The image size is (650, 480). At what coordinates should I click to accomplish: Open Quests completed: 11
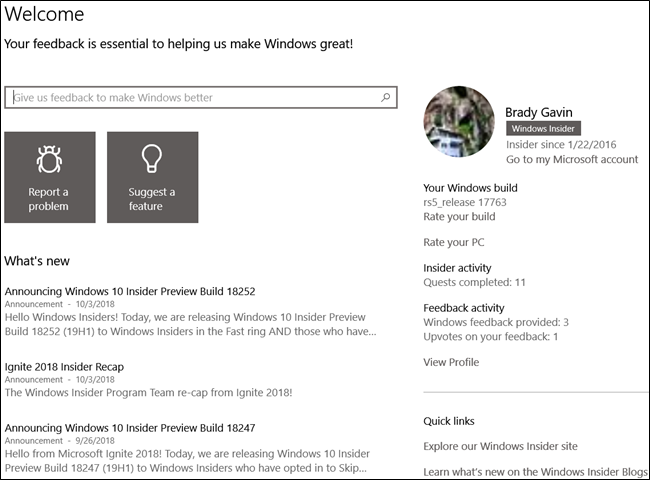474,282
